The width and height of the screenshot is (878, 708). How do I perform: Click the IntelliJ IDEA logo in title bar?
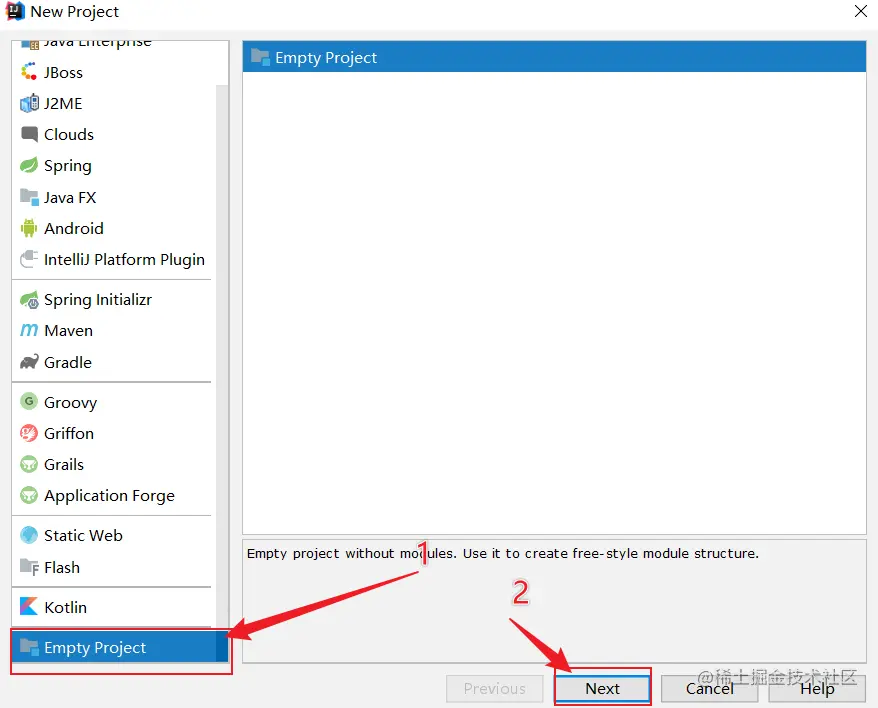point(15,11)
